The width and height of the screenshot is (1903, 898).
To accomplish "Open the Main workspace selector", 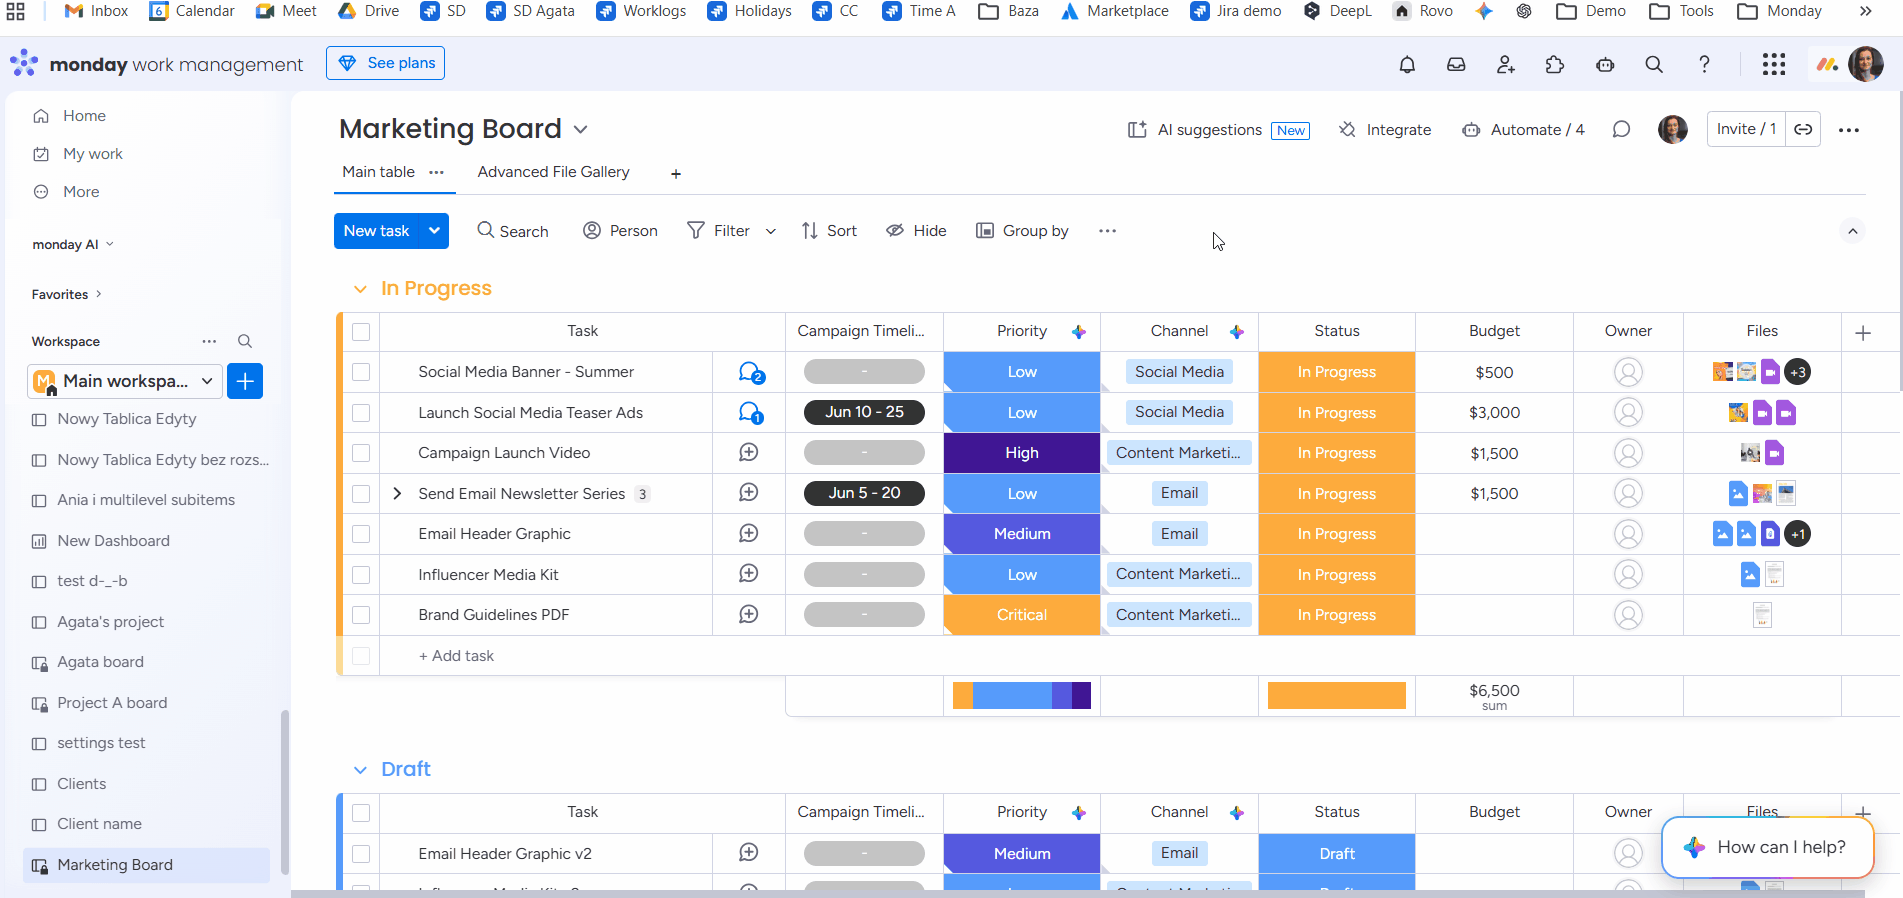I will click(x=125, y=381).
